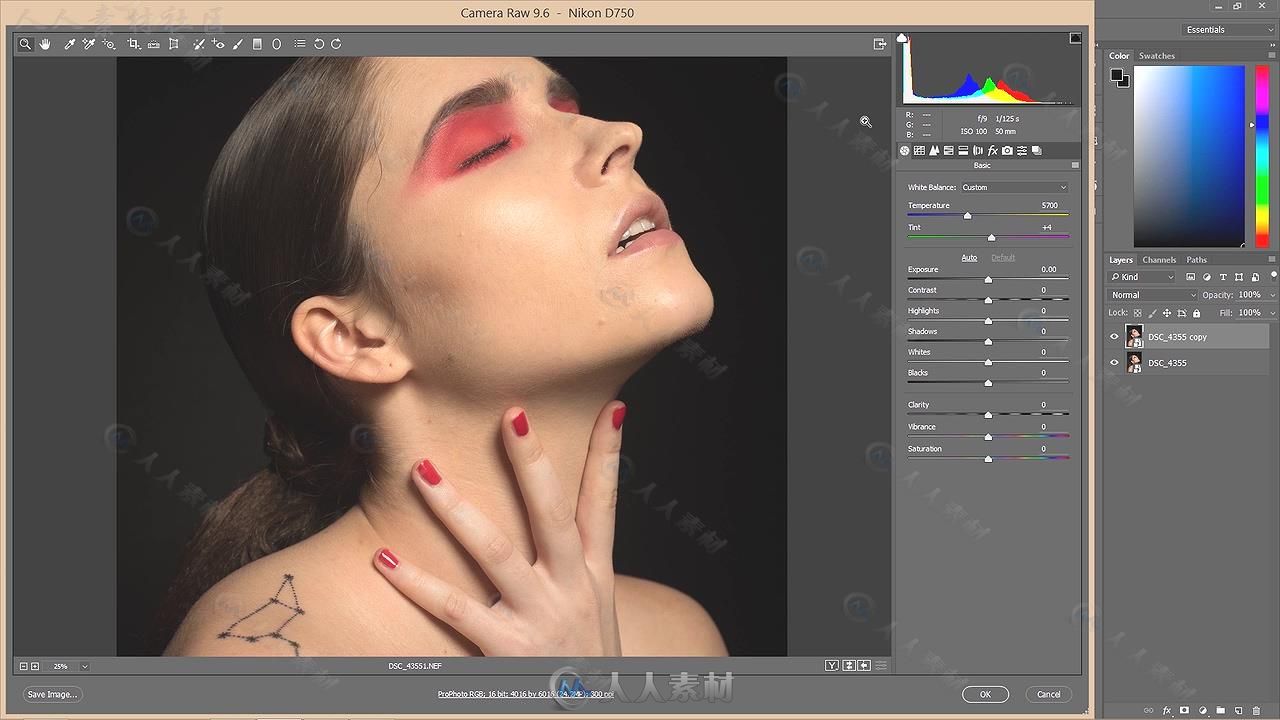
Task: Click OK to apply Camera Raw
Action: point(985,694)
